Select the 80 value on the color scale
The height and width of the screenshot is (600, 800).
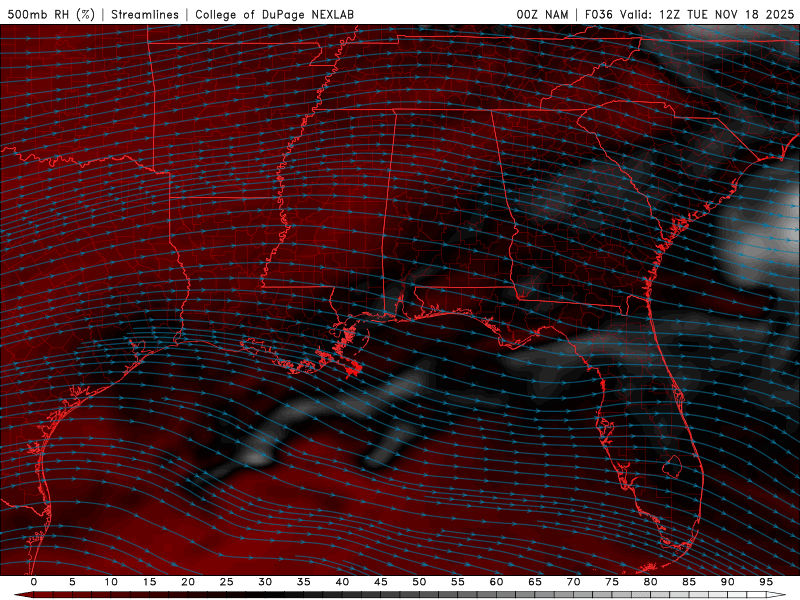coord(651,582)
